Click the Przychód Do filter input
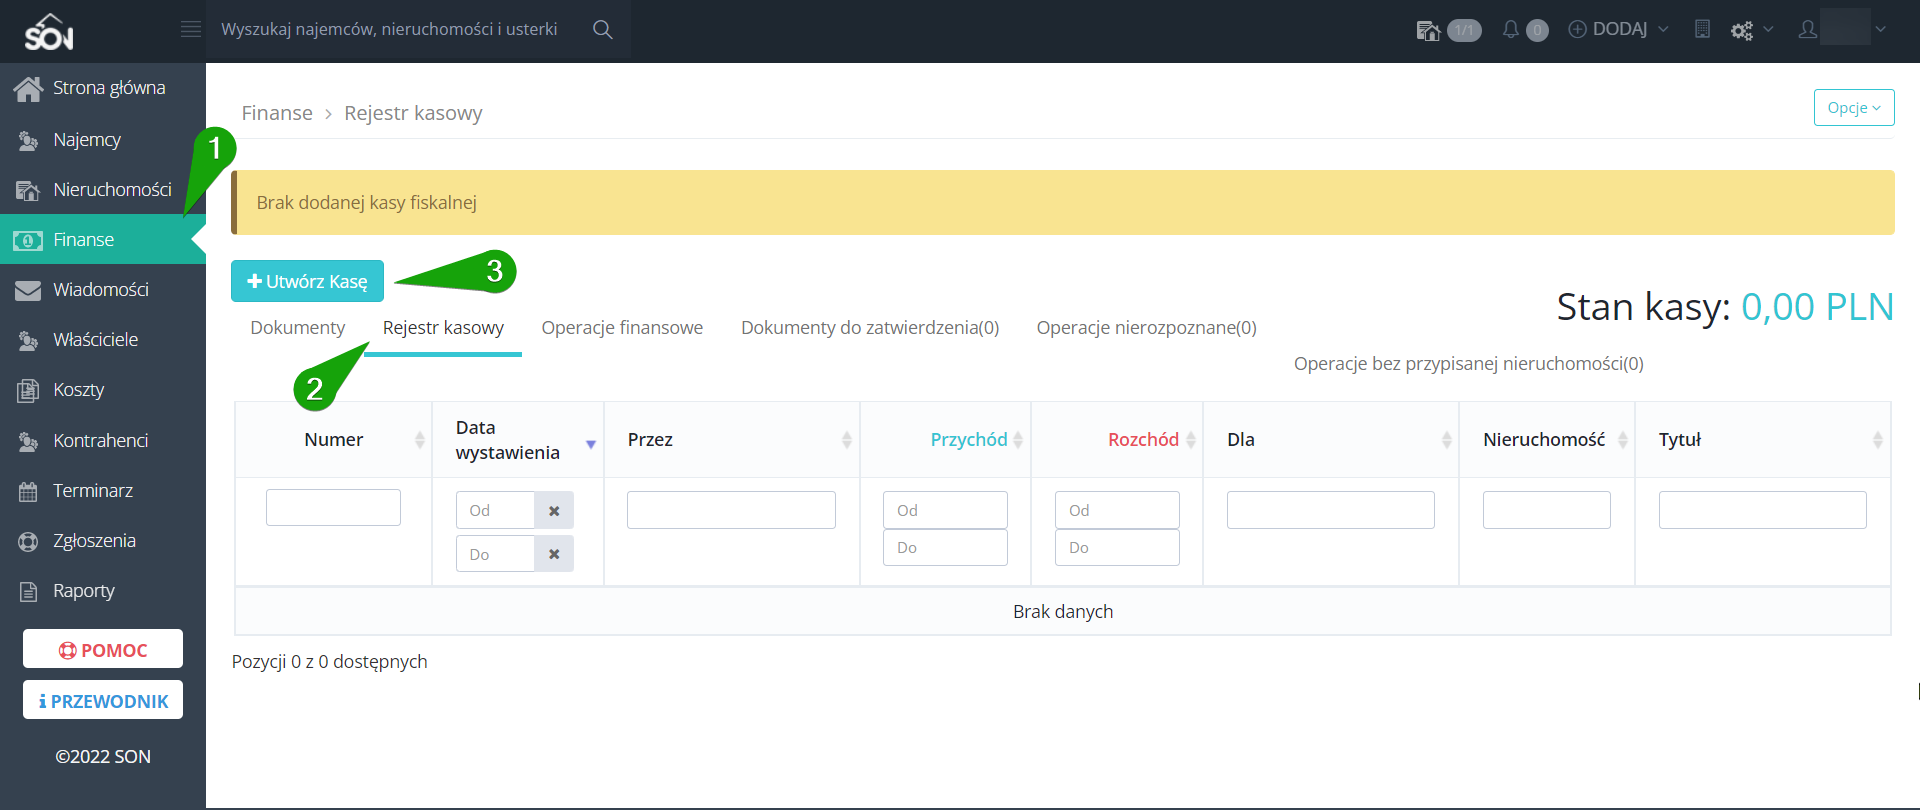This screenshot has height=810, width=1920. pos(945,548)
